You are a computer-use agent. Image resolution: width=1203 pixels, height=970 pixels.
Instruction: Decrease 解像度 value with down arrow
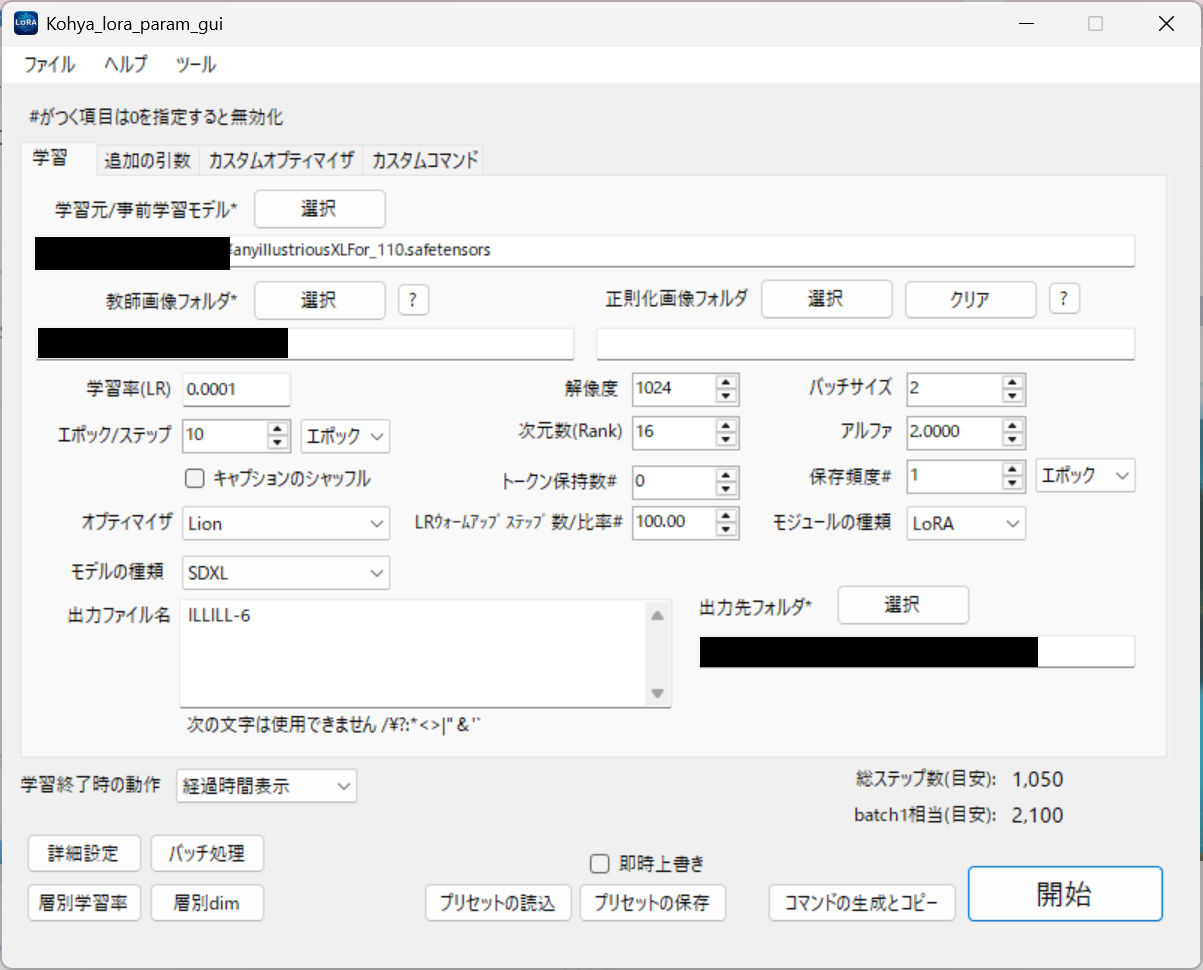727,396
